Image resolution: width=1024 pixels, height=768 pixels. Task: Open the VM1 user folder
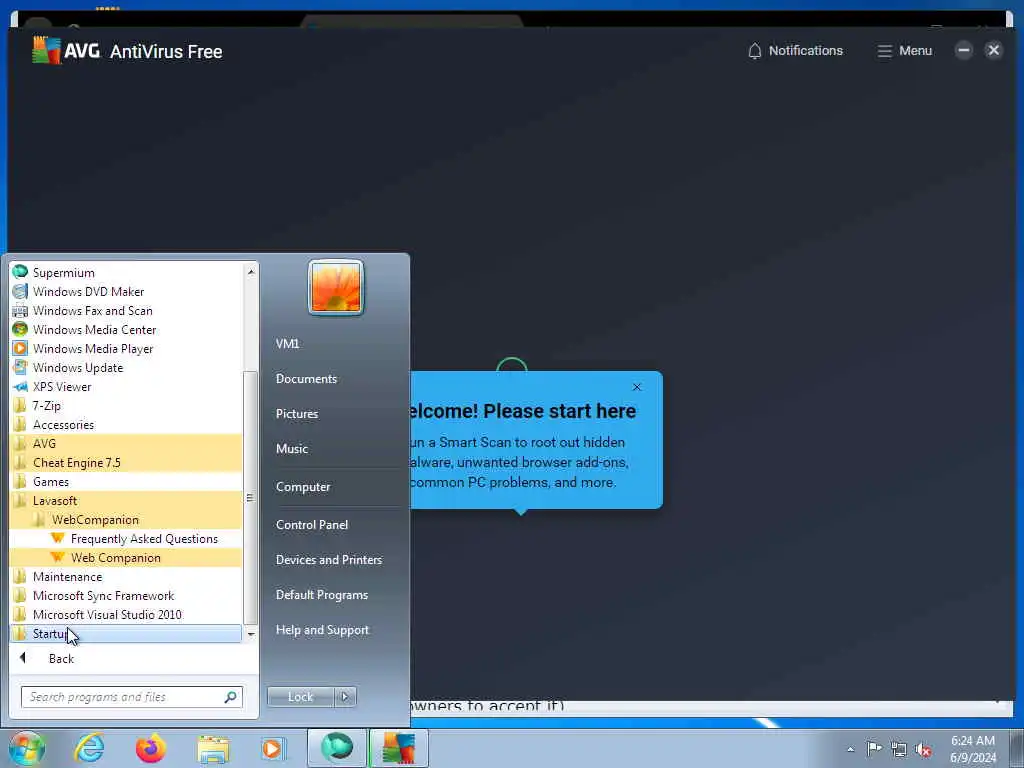[x=287, y=344]
